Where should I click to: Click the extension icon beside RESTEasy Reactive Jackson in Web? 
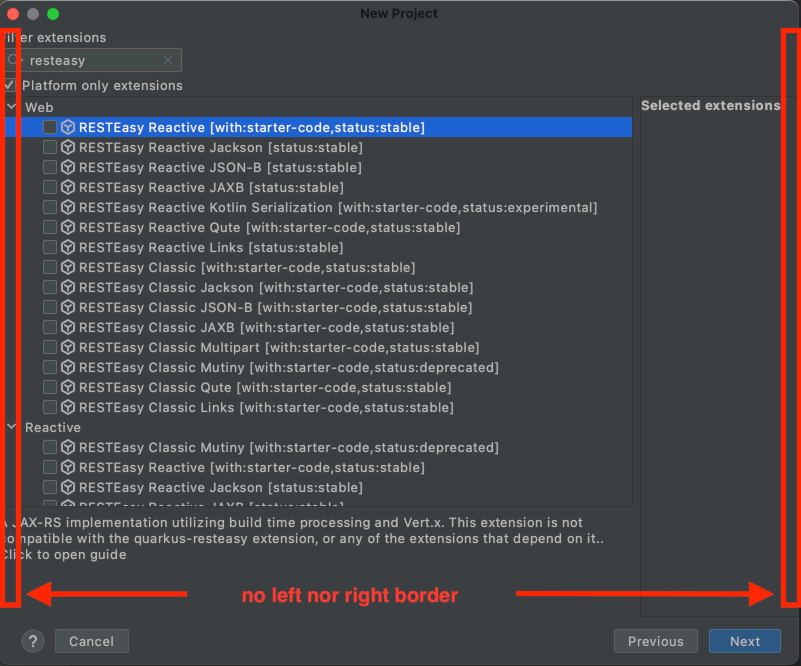click(x=68, y=148)
